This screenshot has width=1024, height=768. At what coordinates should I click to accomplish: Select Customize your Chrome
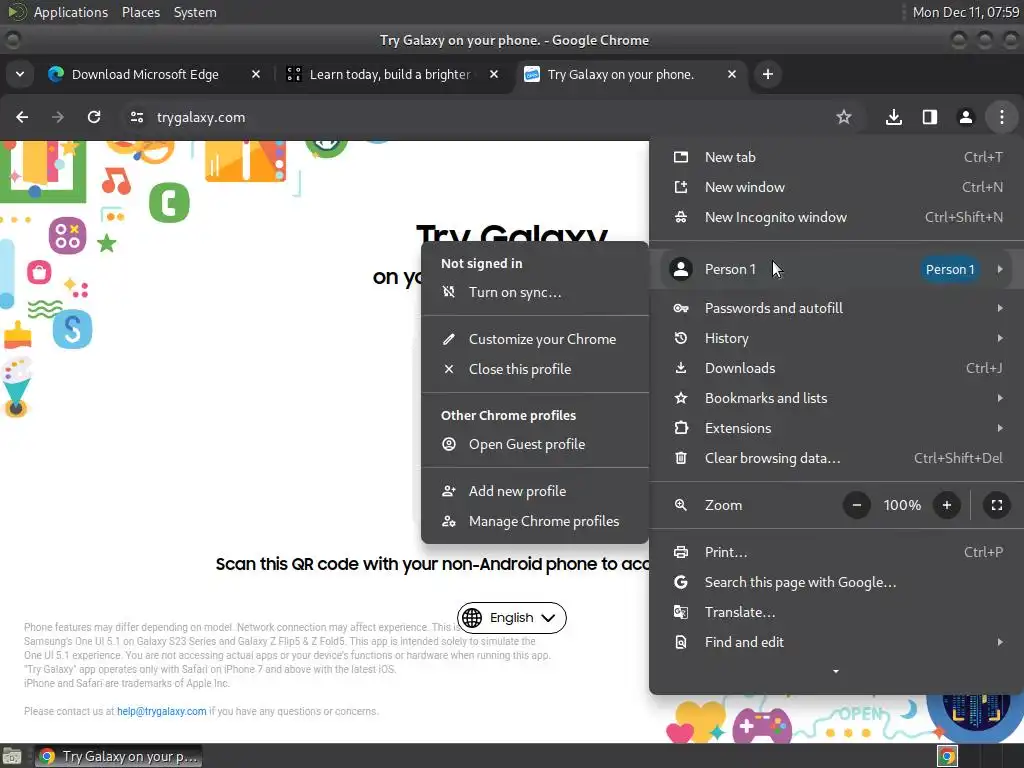click(535, 340)
